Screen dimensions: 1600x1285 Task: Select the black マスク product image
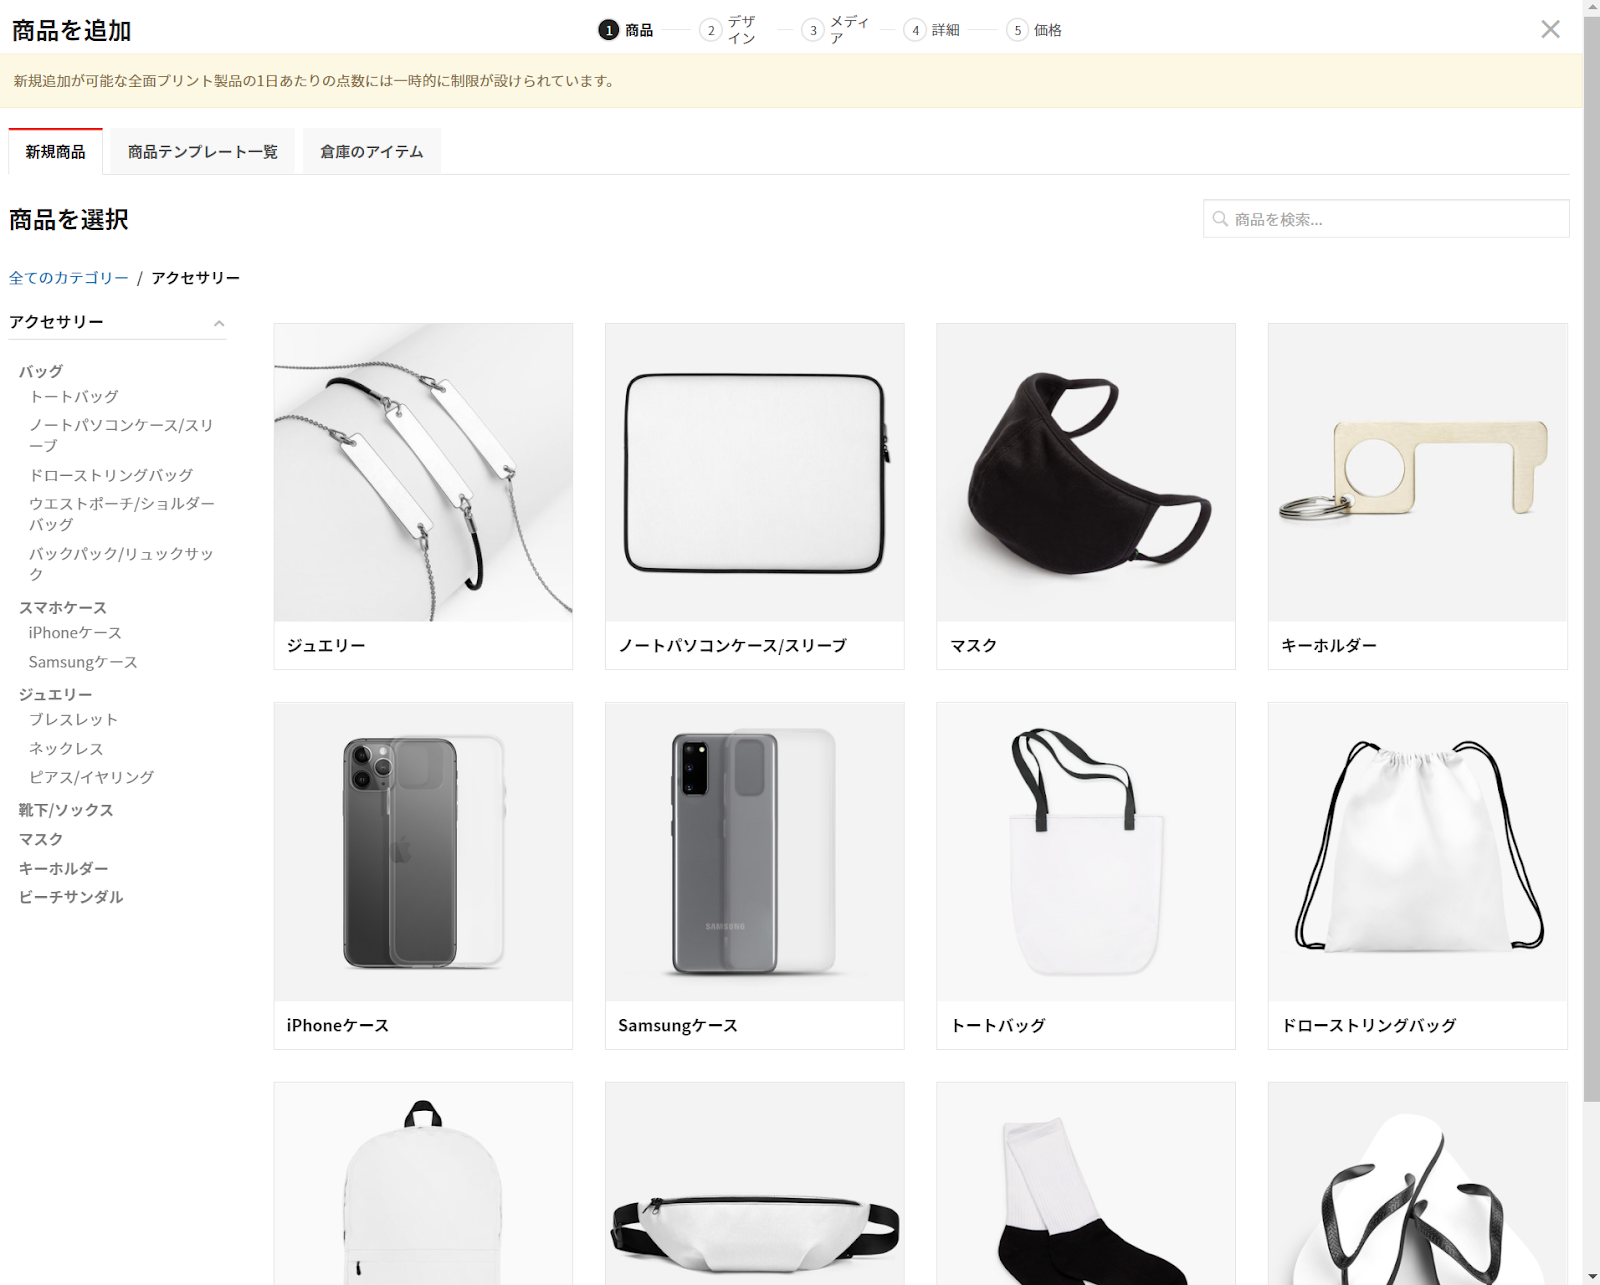tap(1086, 472)
